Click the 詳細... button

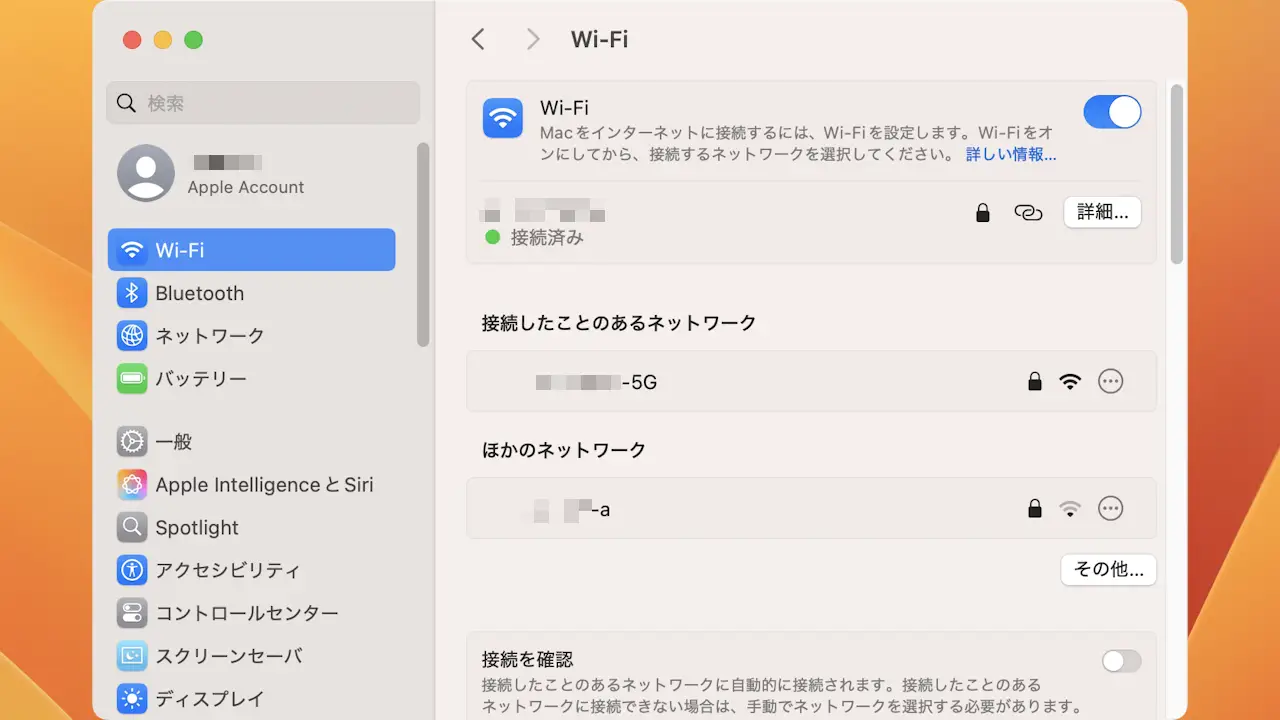(1102, 212)
